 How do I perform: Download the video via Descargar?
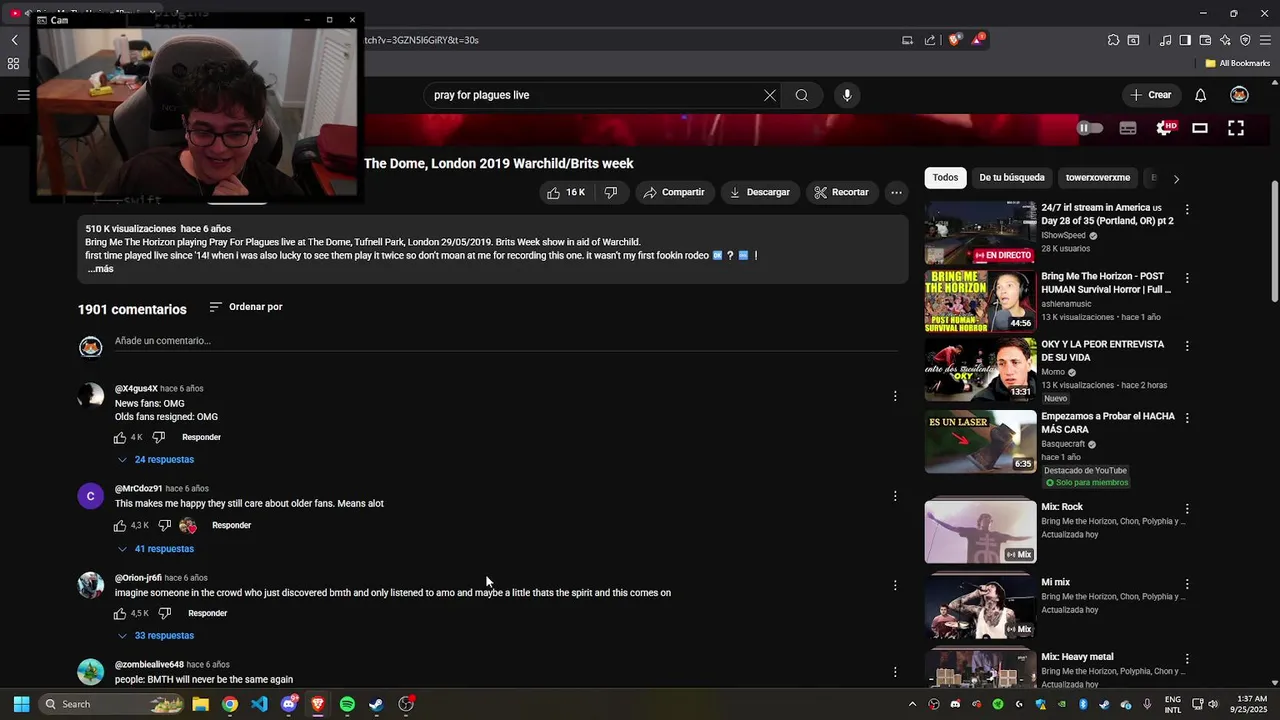pyautogui.click(x=759, y=192)
